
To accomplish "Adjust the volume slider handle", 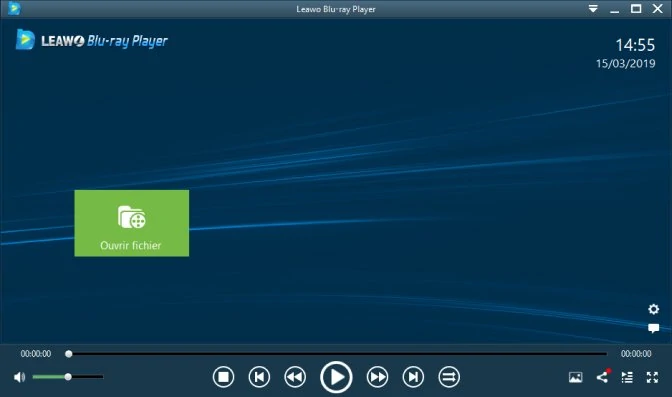I will coord(68,377).
